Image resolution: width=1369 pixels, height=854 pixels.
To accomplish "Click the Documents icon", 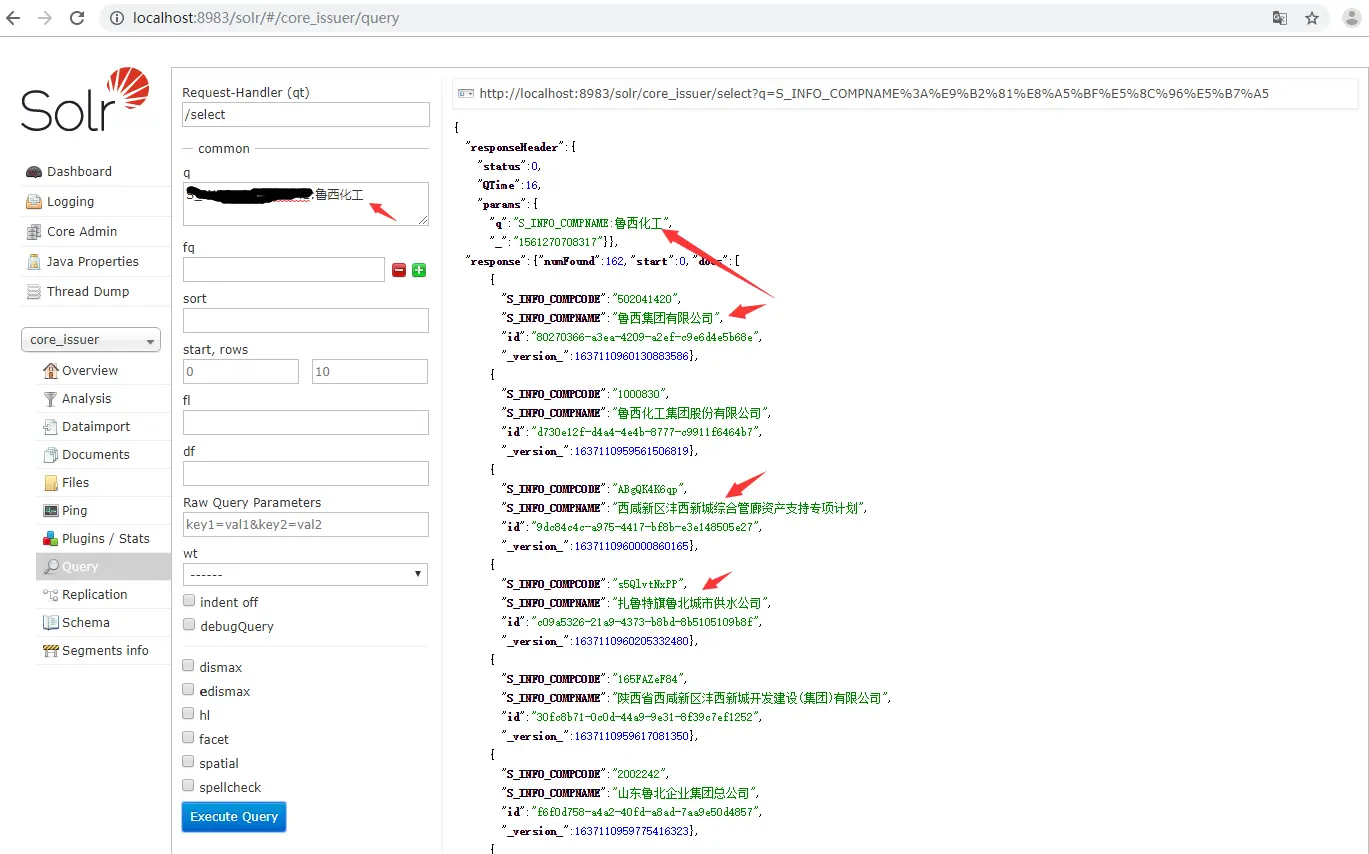I will pos(50,455).
